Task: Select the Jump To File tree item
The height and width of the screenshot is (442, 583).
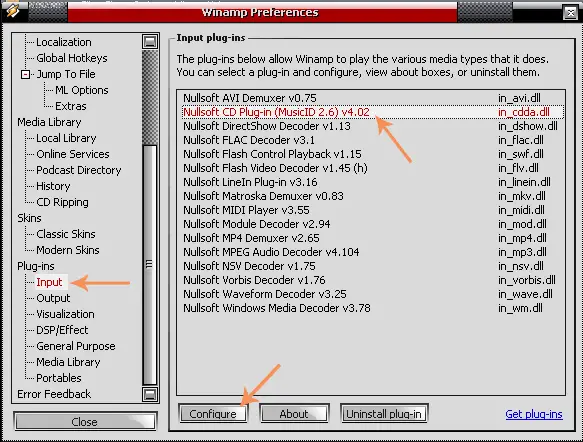Action: point(66,74)
